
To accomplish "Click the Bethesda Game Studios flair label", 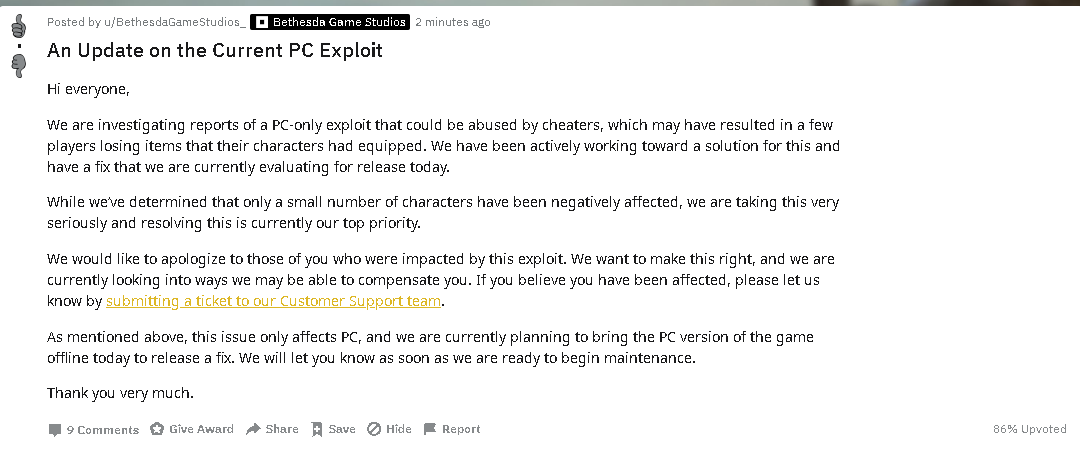I will point(330,22).
